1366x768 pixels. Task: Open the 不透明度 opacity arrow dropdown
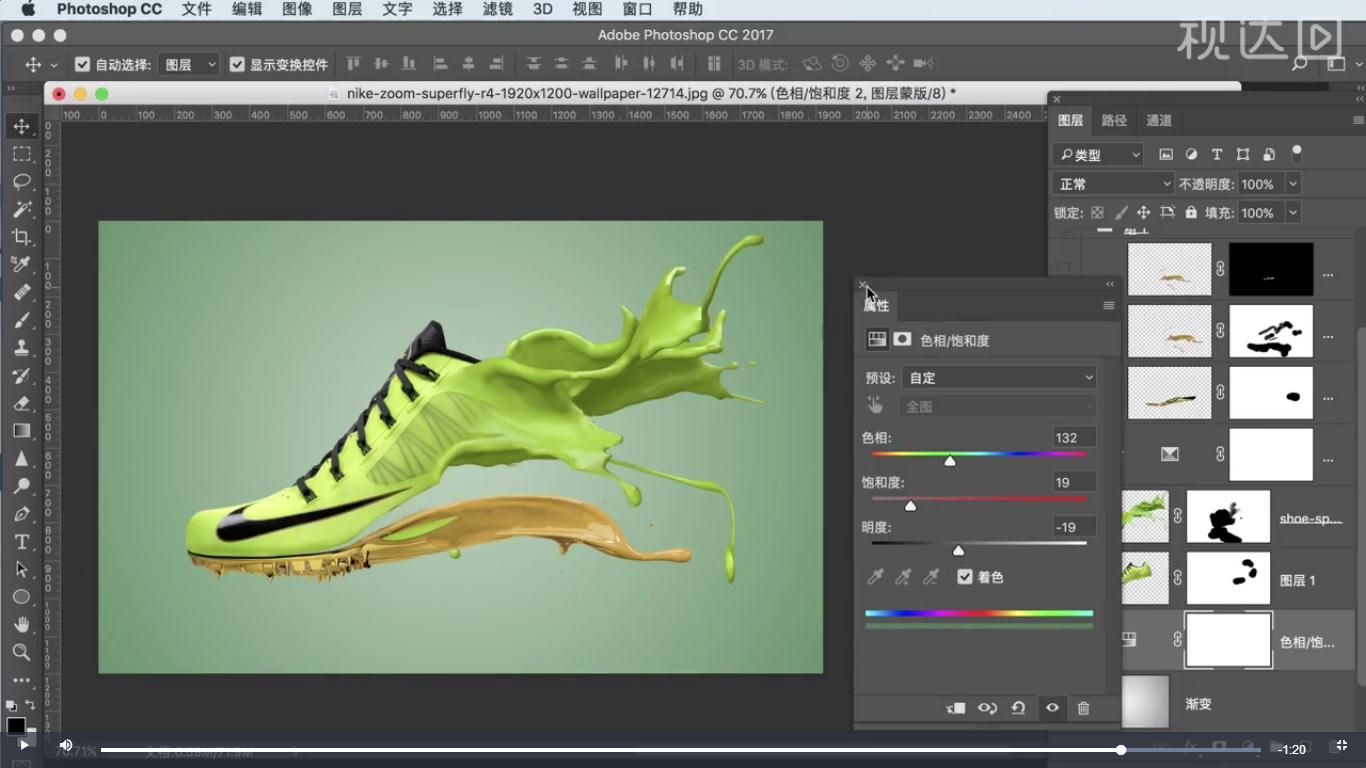(x=1293, y=184)
